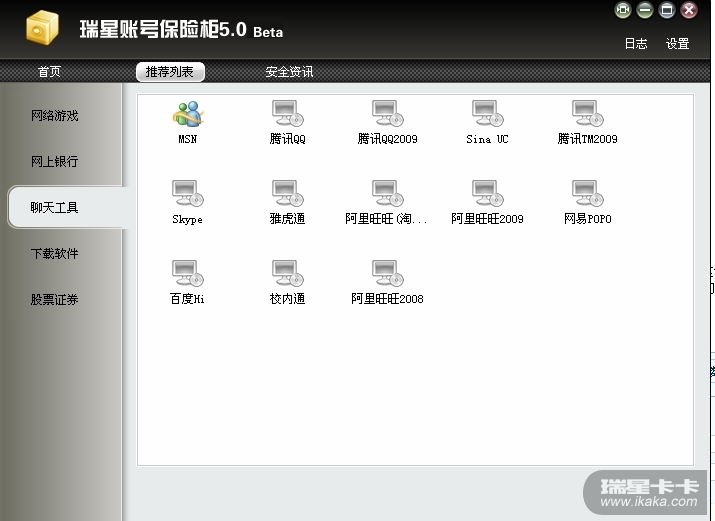715x521 pixels.
Task: Choose the 阿里旺旺2008 icon
Action: pos(388,273)
